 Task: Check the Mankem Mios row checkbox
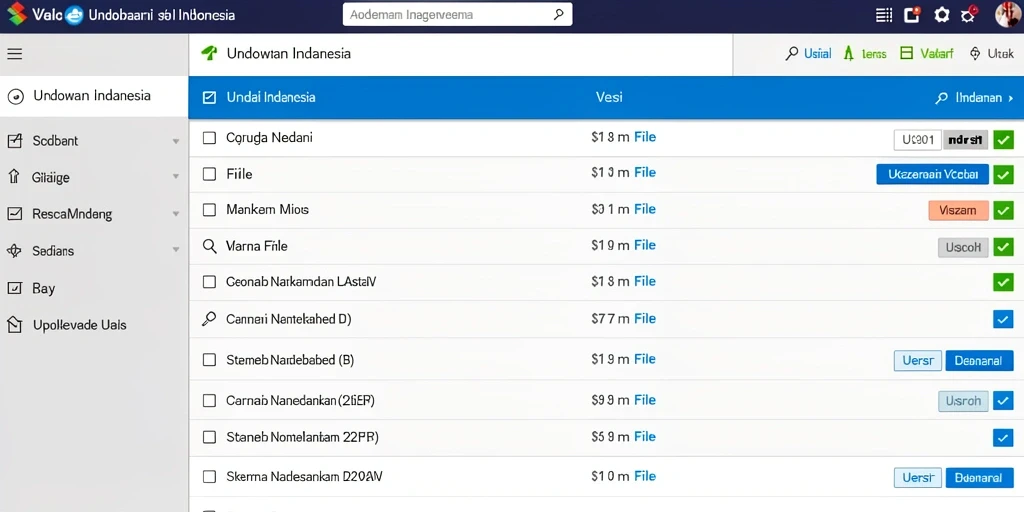click(209, 210)
